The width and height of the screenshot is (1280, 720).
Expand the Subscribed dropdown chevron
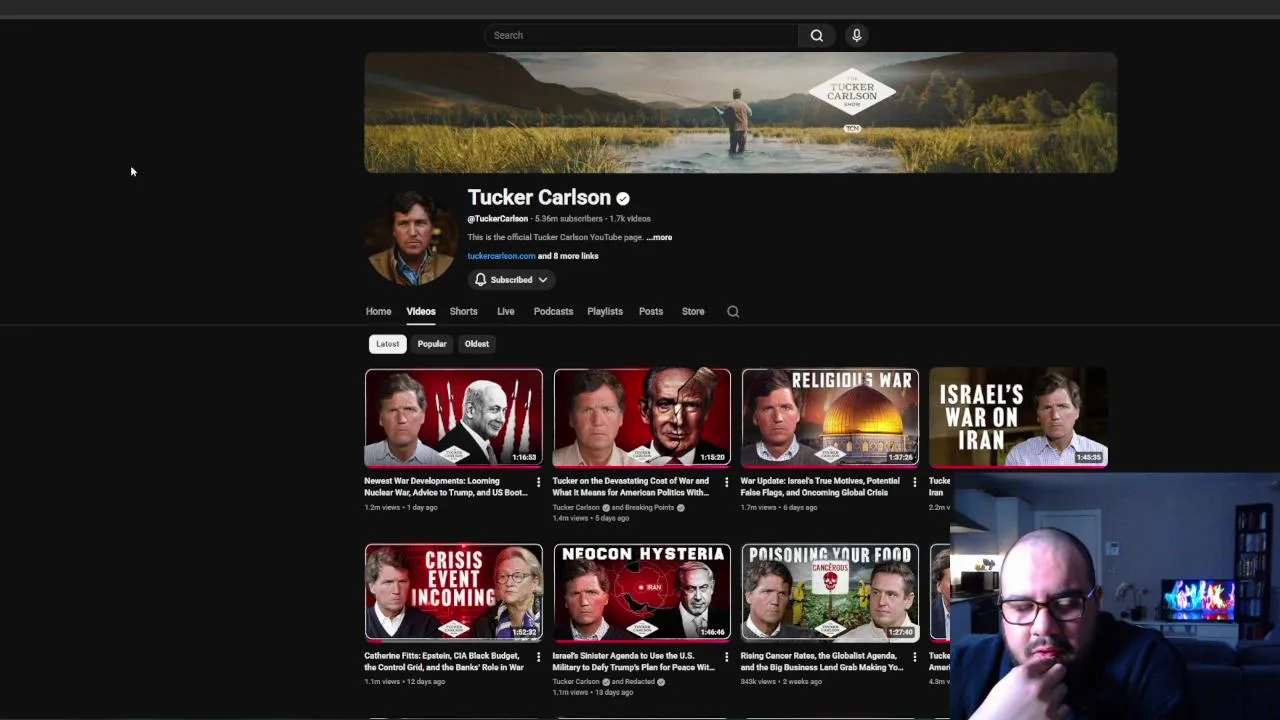pyautogui.click(x=543, y=280)
